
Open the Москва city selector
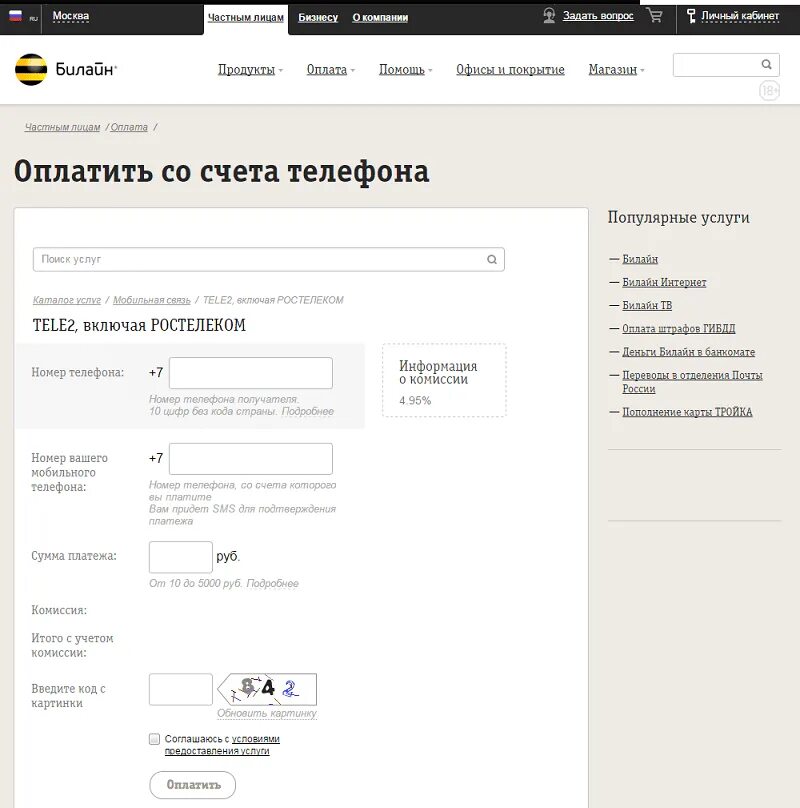pyautogui.click(x=71, y=16)
